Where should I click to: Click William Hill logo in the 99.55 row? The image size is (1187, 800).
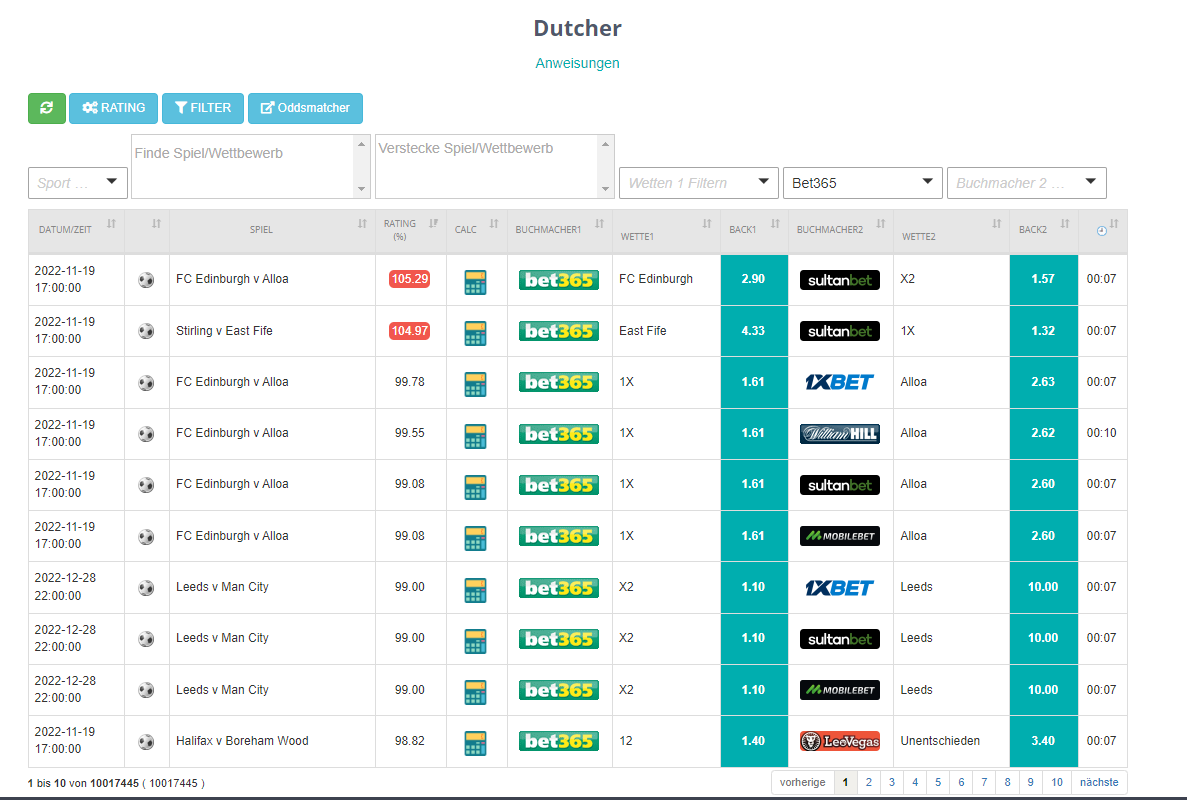click(840, 434)
